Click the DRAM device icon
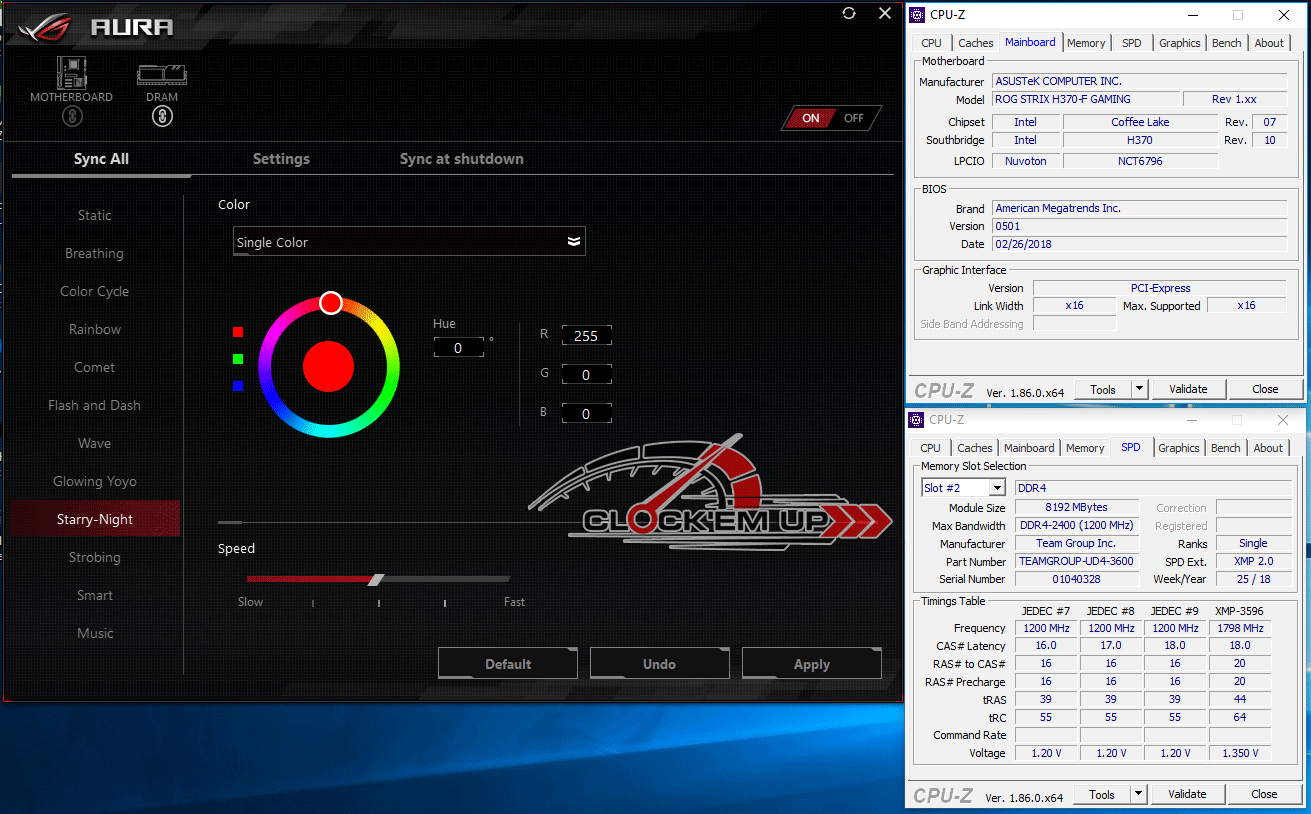Image resolution: width=1311 pixels, height=814 pixels. point(162,74)
